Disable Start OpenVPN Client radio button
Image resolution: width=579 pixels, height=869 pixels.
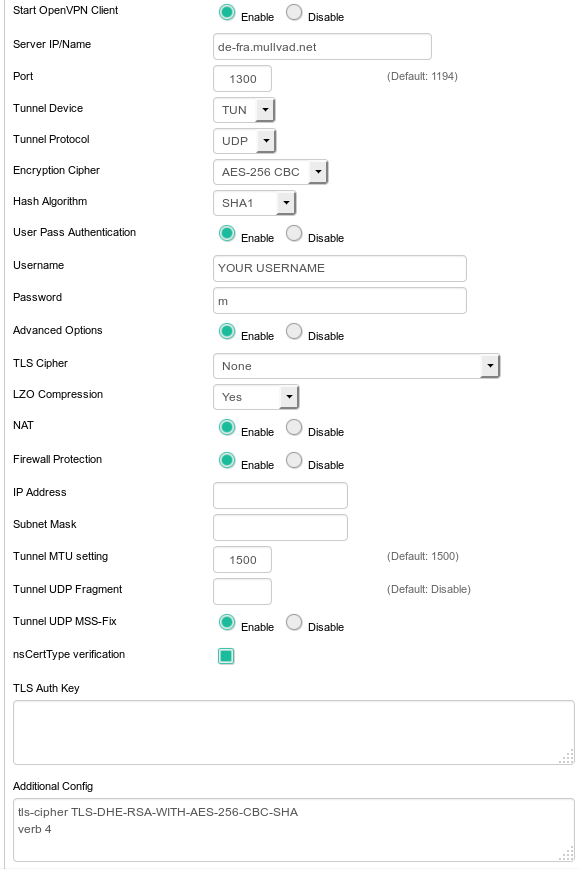pos(294,12)
